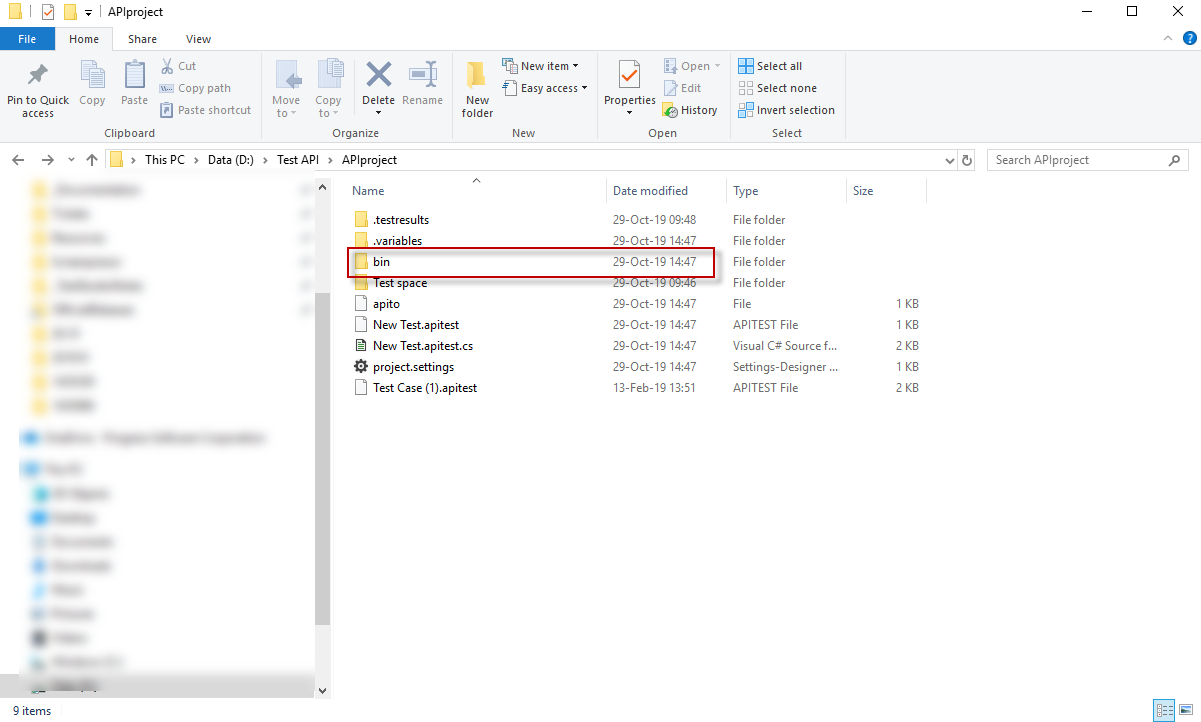Viewport: 1201px width, 722px height.
Task: Click the Search APIproject field
Action: (1075, 160)
